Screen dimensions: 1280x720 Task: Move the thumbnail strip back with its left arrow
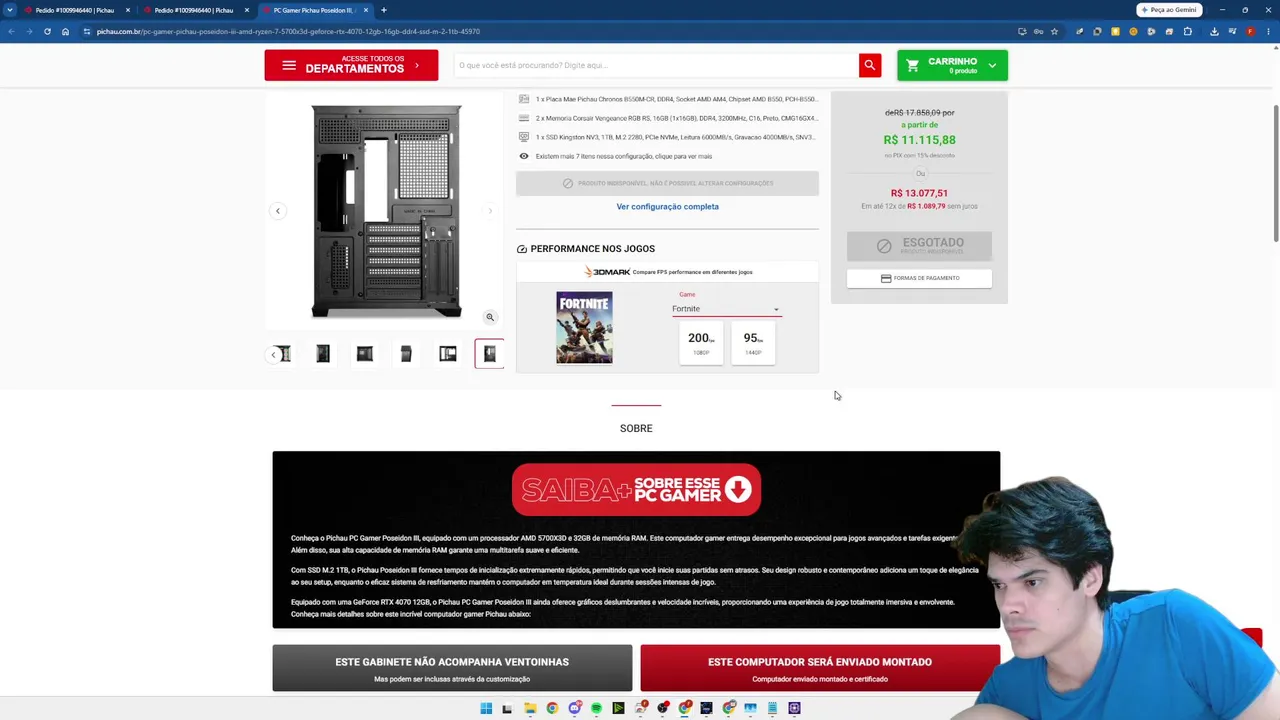coord(273,354)
